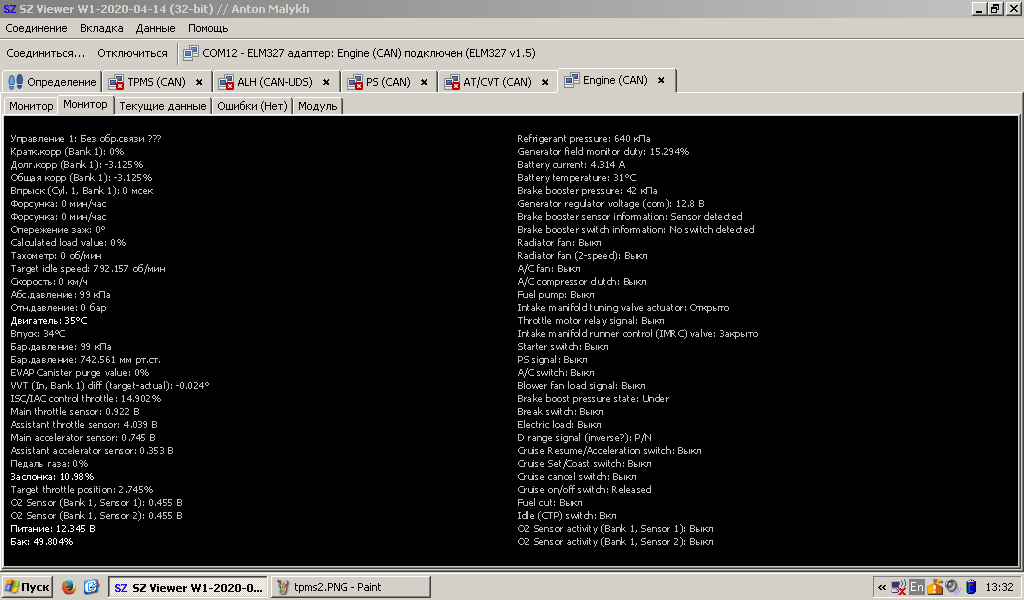
Task: Click the Соединиться... button
Action: (x=45, y=52)
